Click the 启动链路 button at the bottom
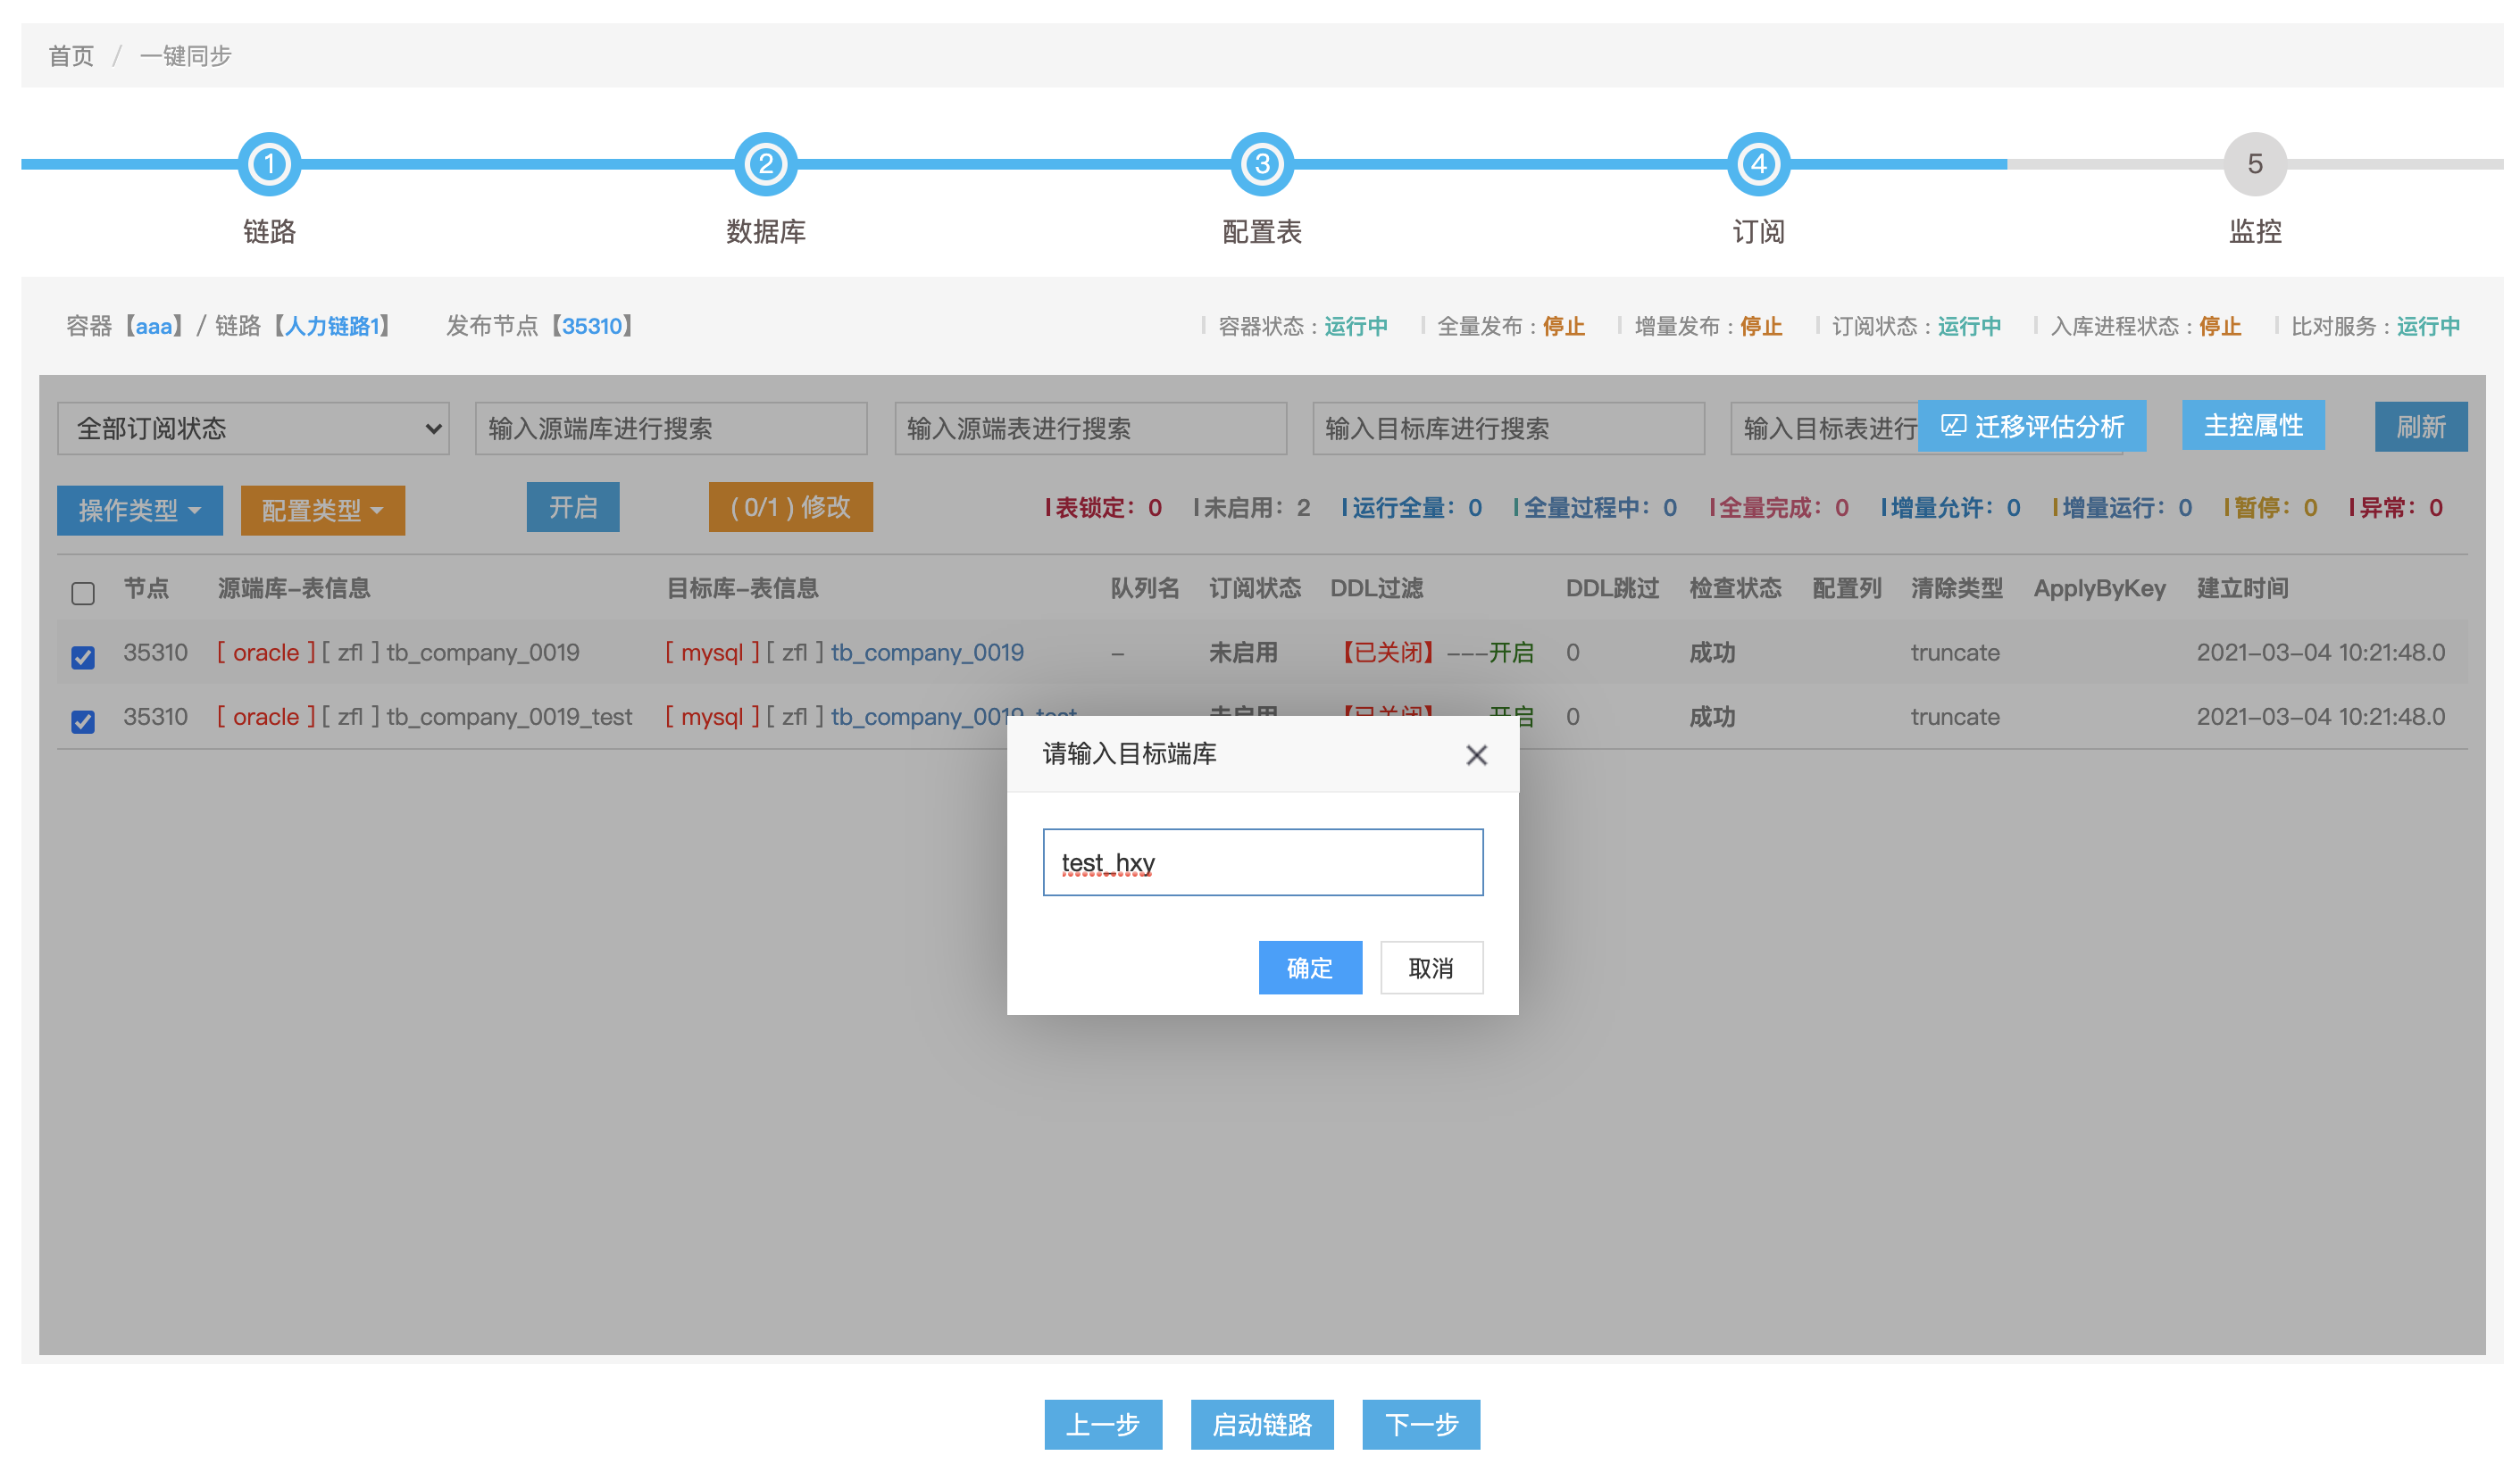The width and height of the screenshot is (2520, 1464). (1262, 1424)
